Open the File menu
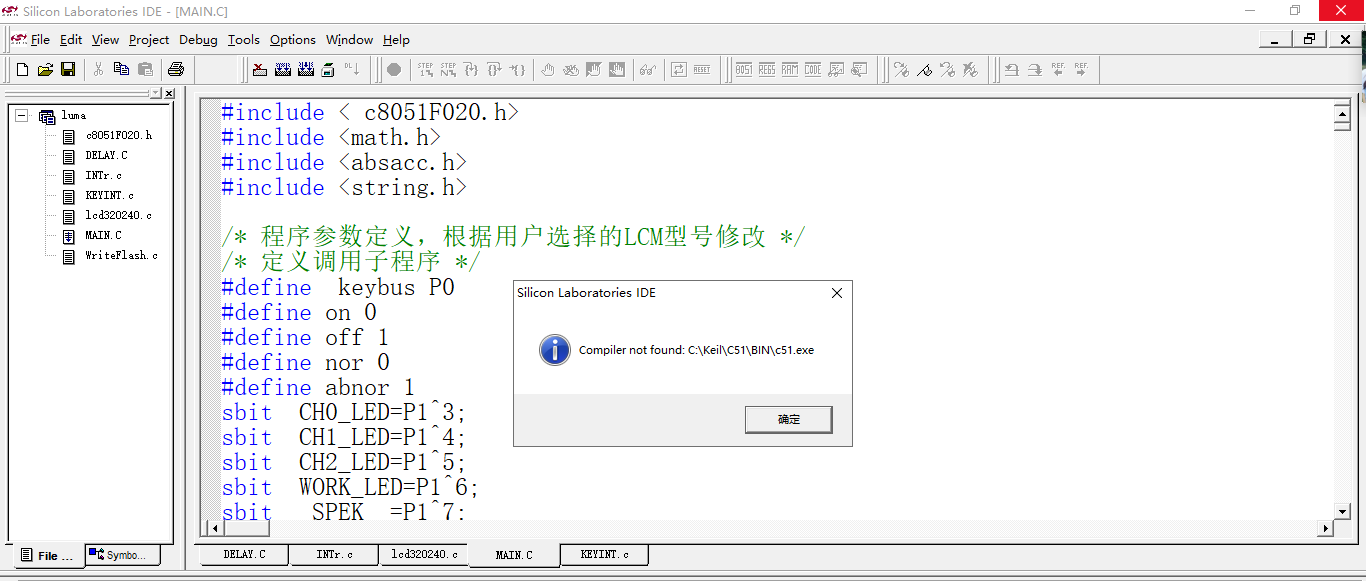 tap(40, 40)
